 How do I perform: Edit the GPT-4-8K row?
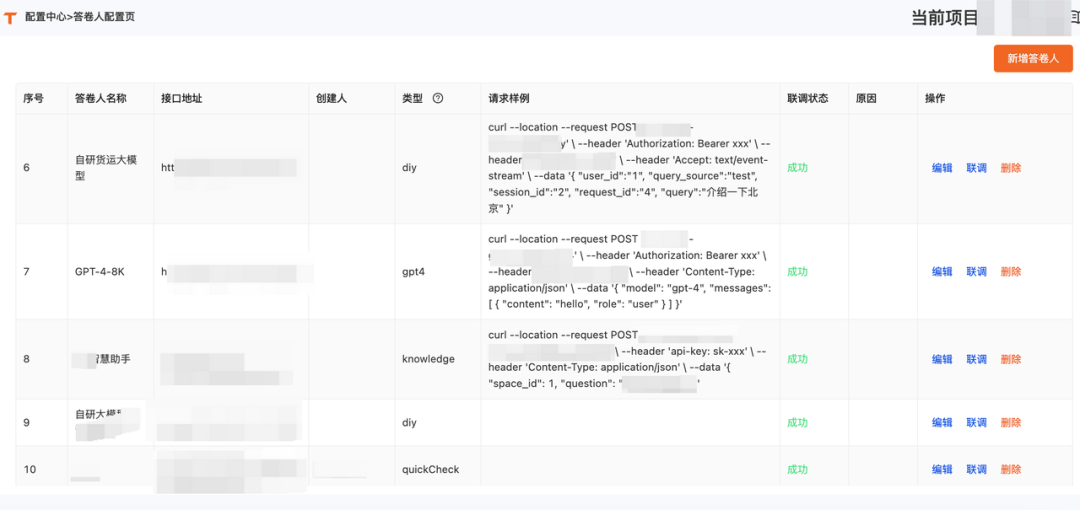[x=942, y=272]
